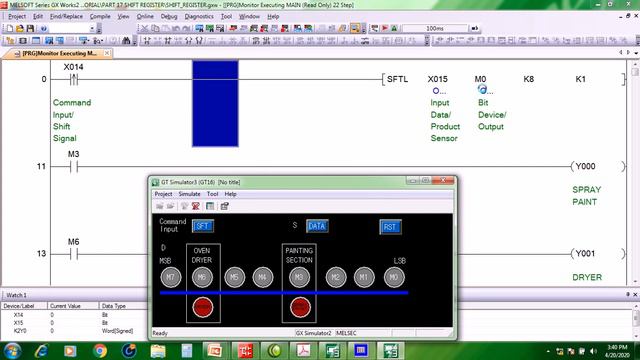
Task: Open the binoculars find device icon
Action: pos(126,40)
